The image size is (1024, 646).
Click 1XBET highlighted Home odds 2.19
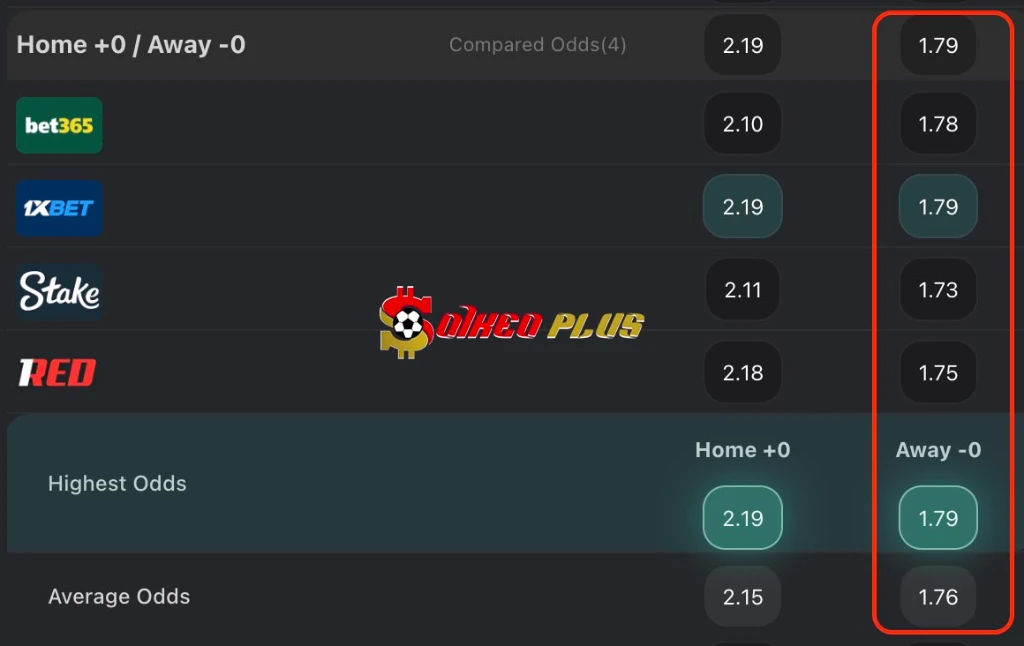click(742, 207)
